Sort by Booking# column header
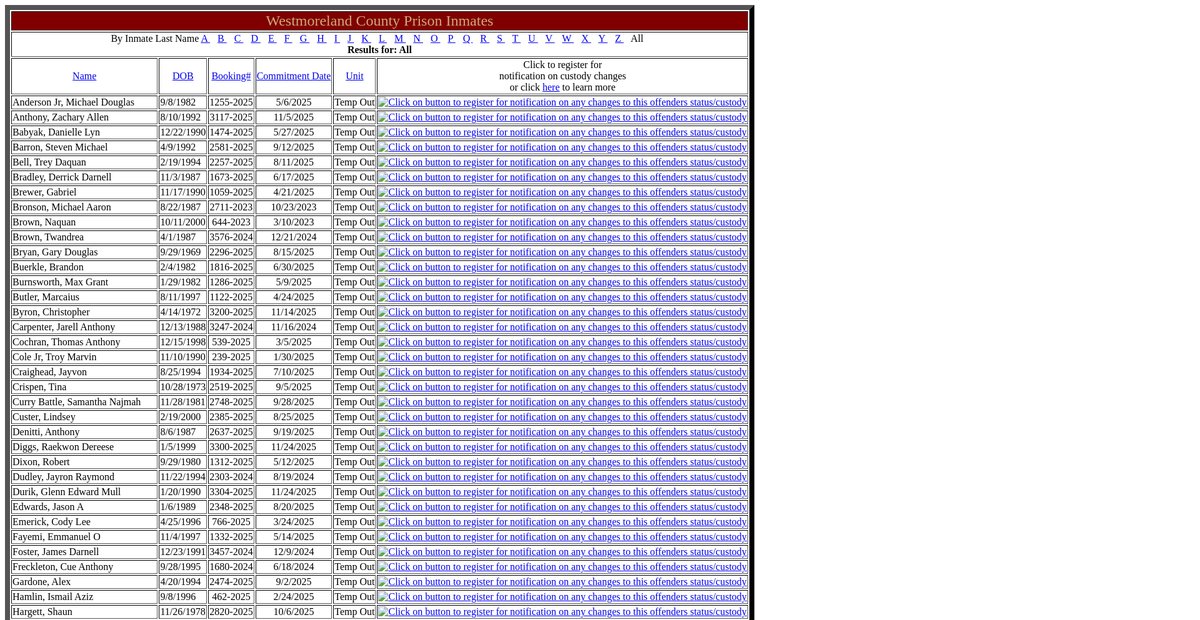Image resolution: width=1200 pixels, height=620 pixels. 231,76
